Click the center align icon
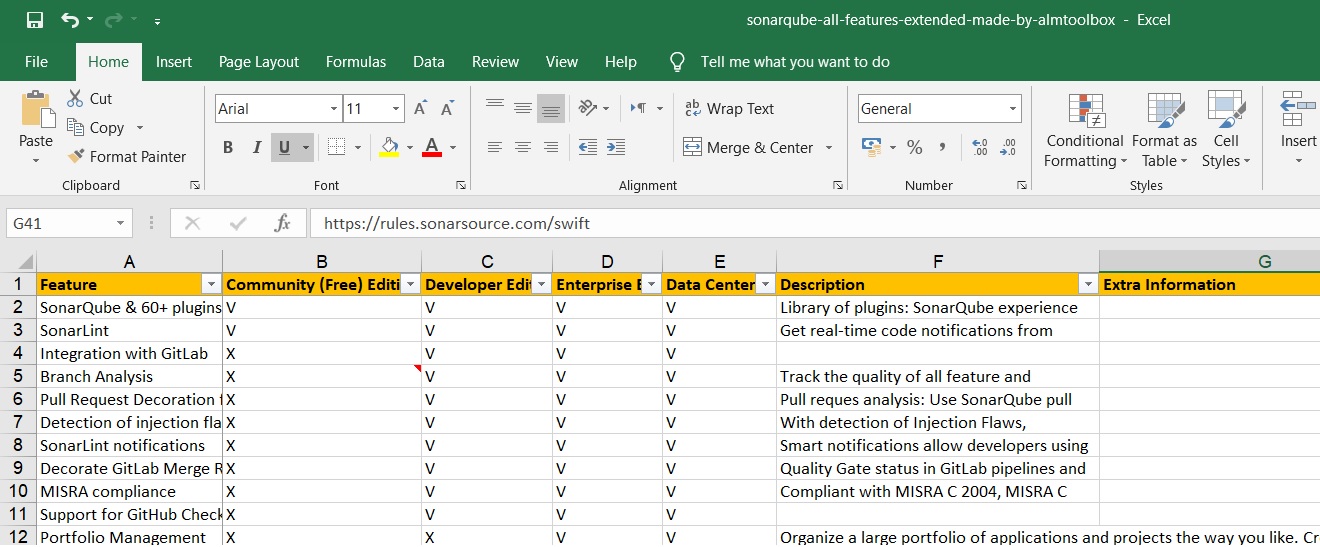 pos(522,147)
